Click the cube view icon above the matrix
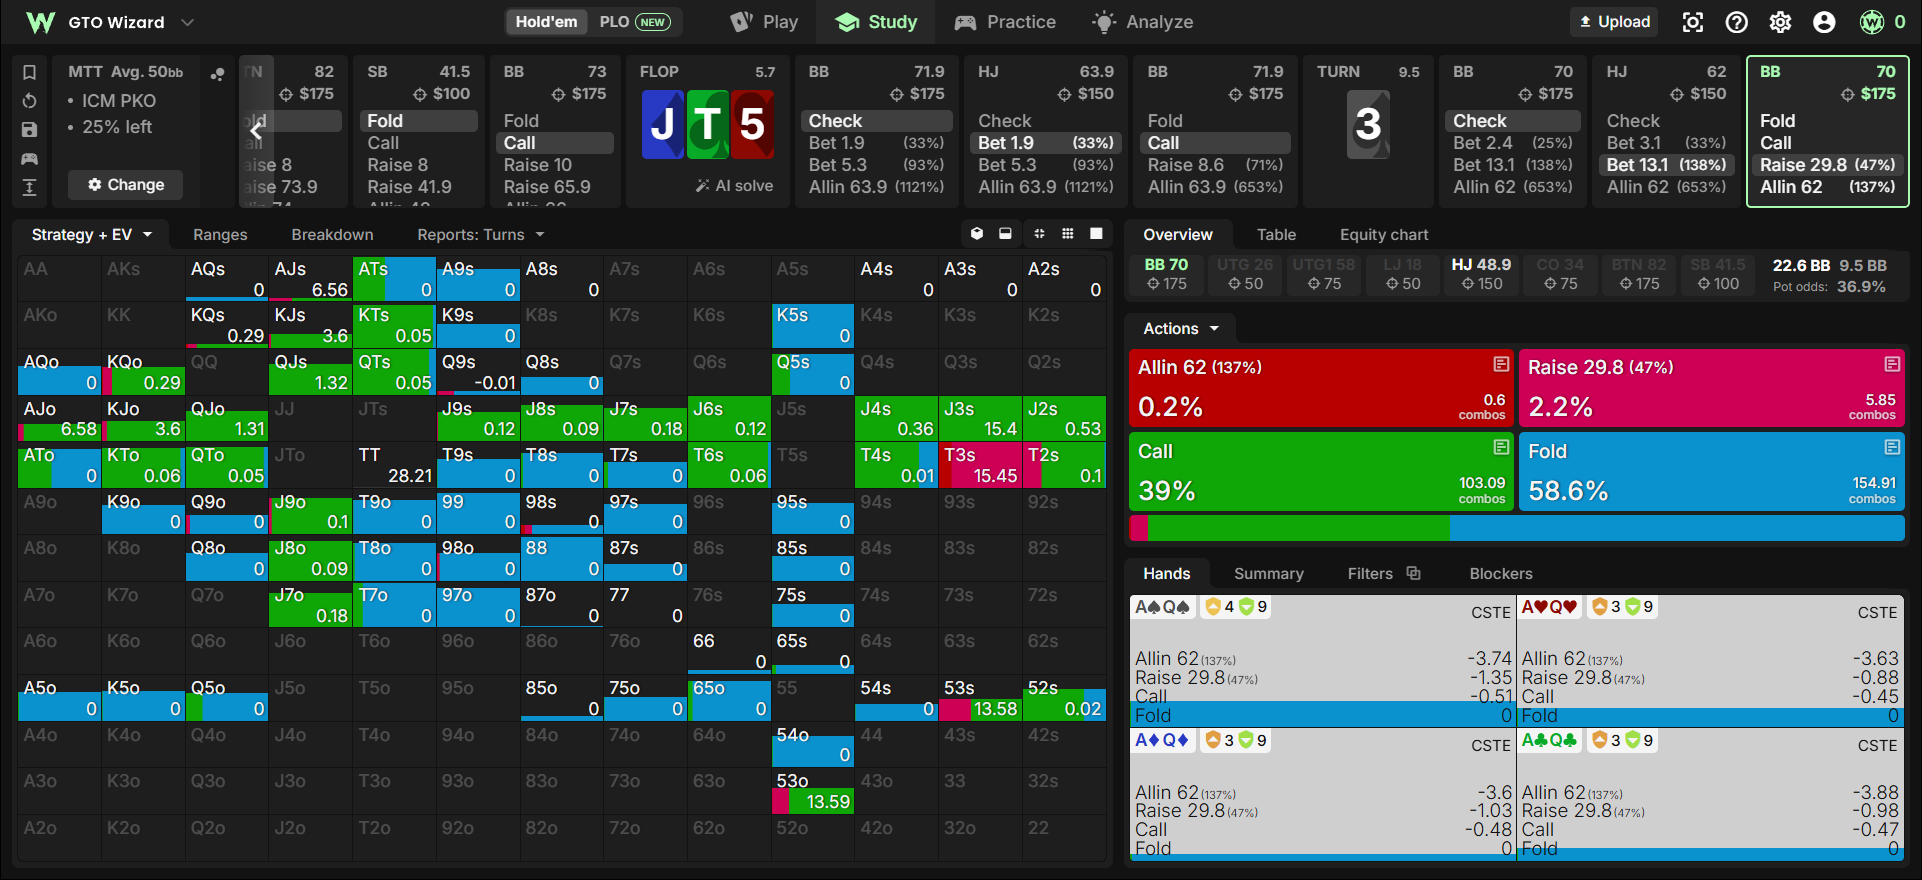 pos(977,234)
